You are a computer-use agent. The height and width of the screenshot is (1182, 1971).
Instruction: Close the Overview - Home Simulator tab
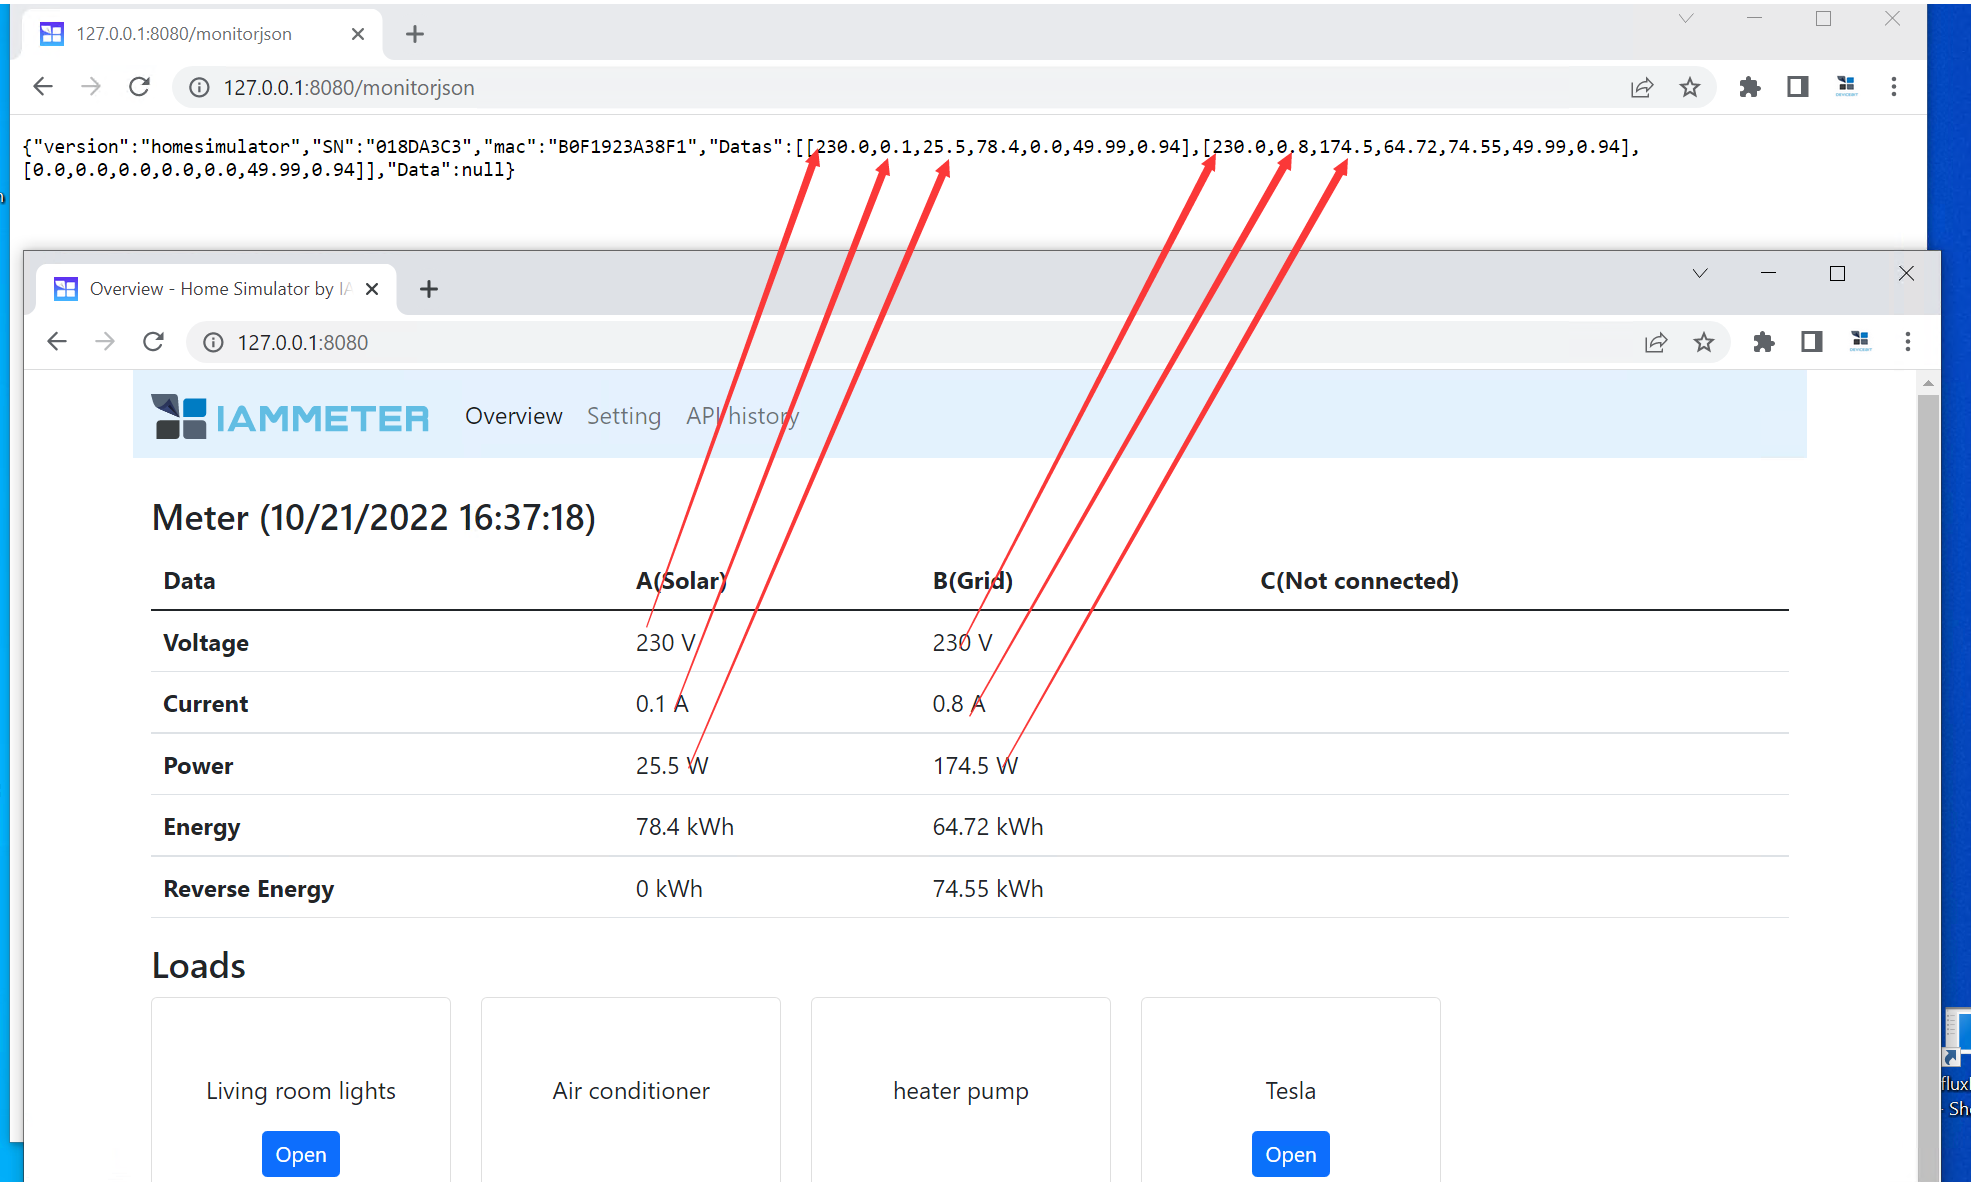(372, 289)
